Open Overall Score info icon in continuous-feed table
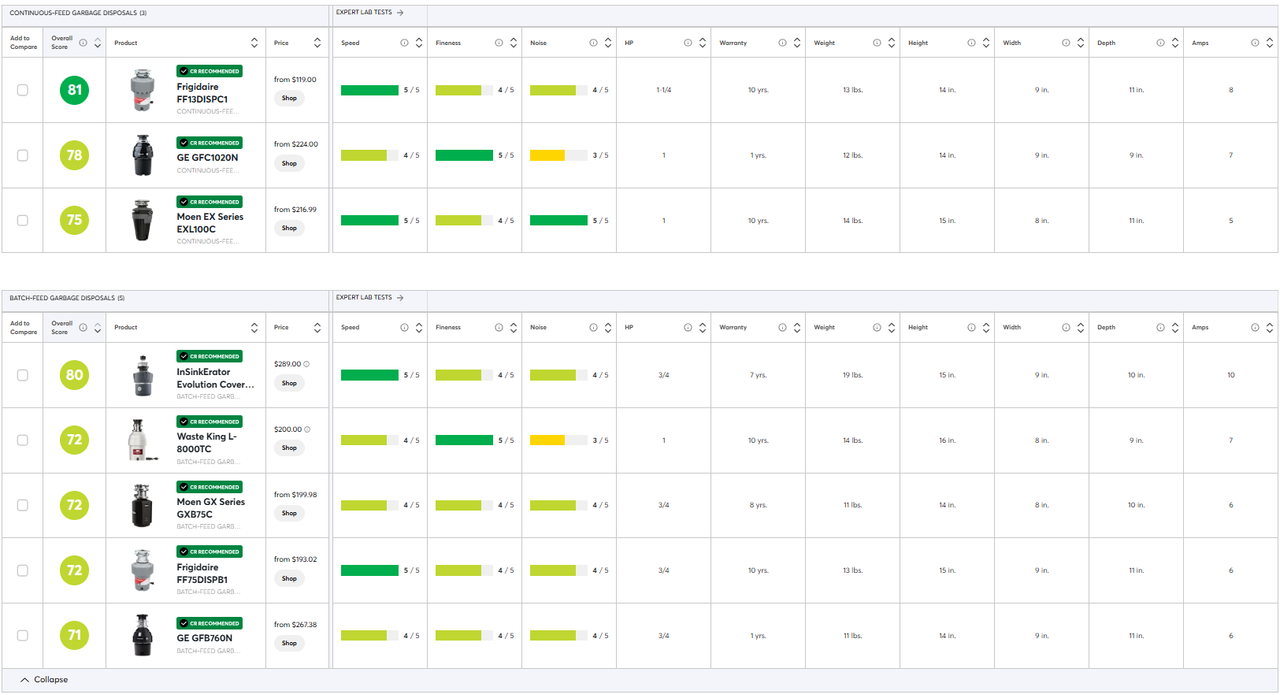Image resolution: width=1280 pixels, height=695 pixels. 83,43
